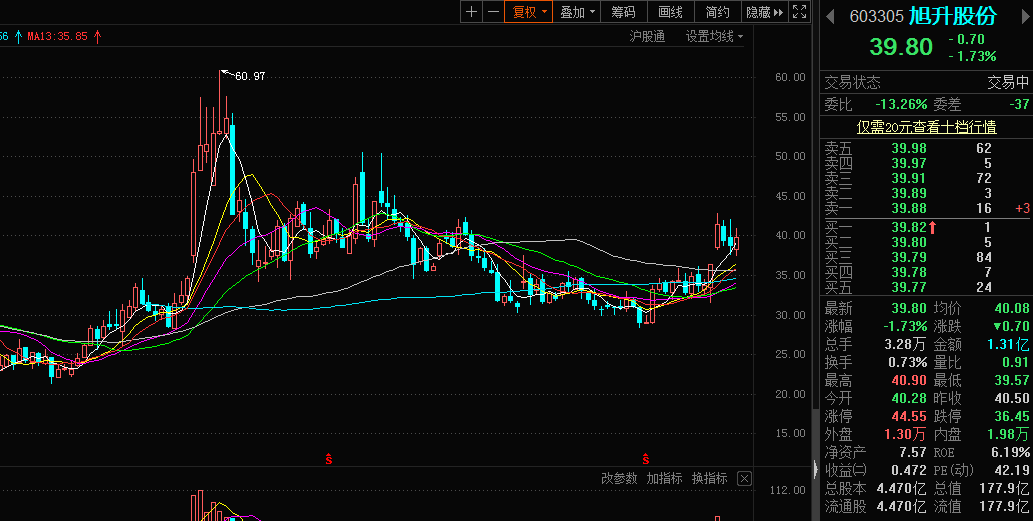Click 改参数 to modify indicator parameters
The width and height of the screenshot is (1033, 521).
[619, 479]
